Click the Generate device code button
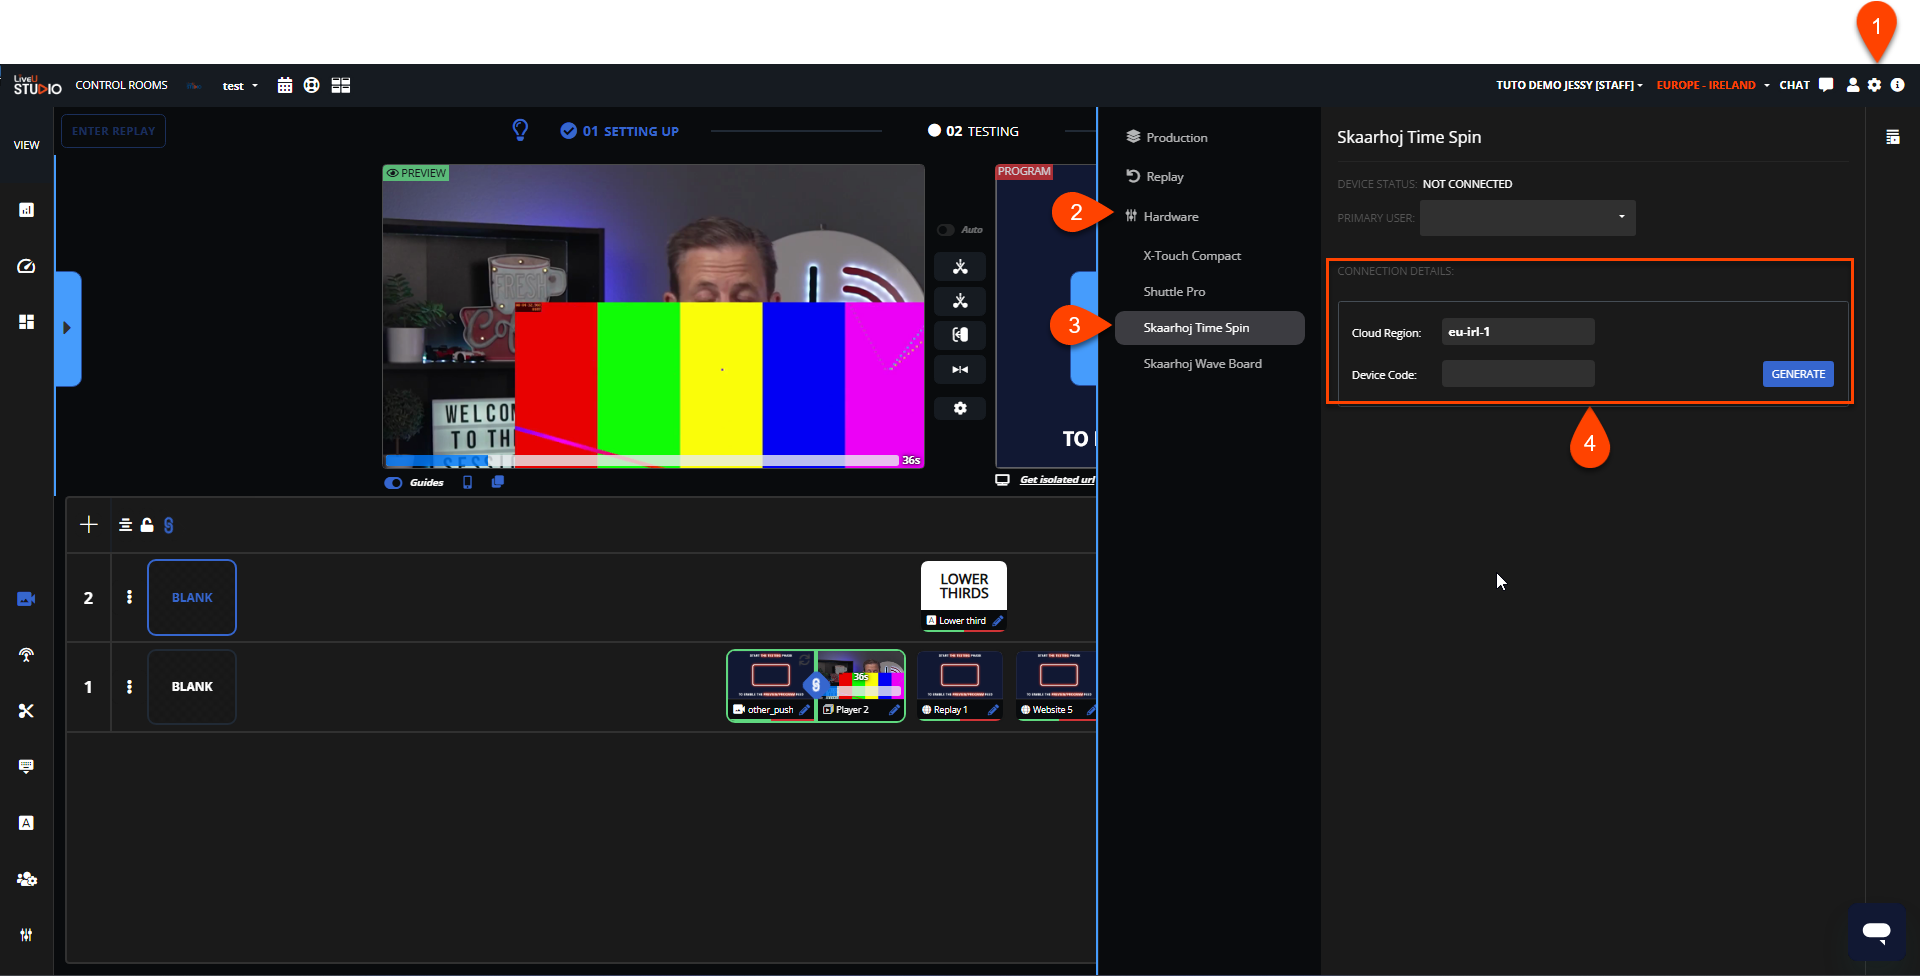 (1797, 374)
